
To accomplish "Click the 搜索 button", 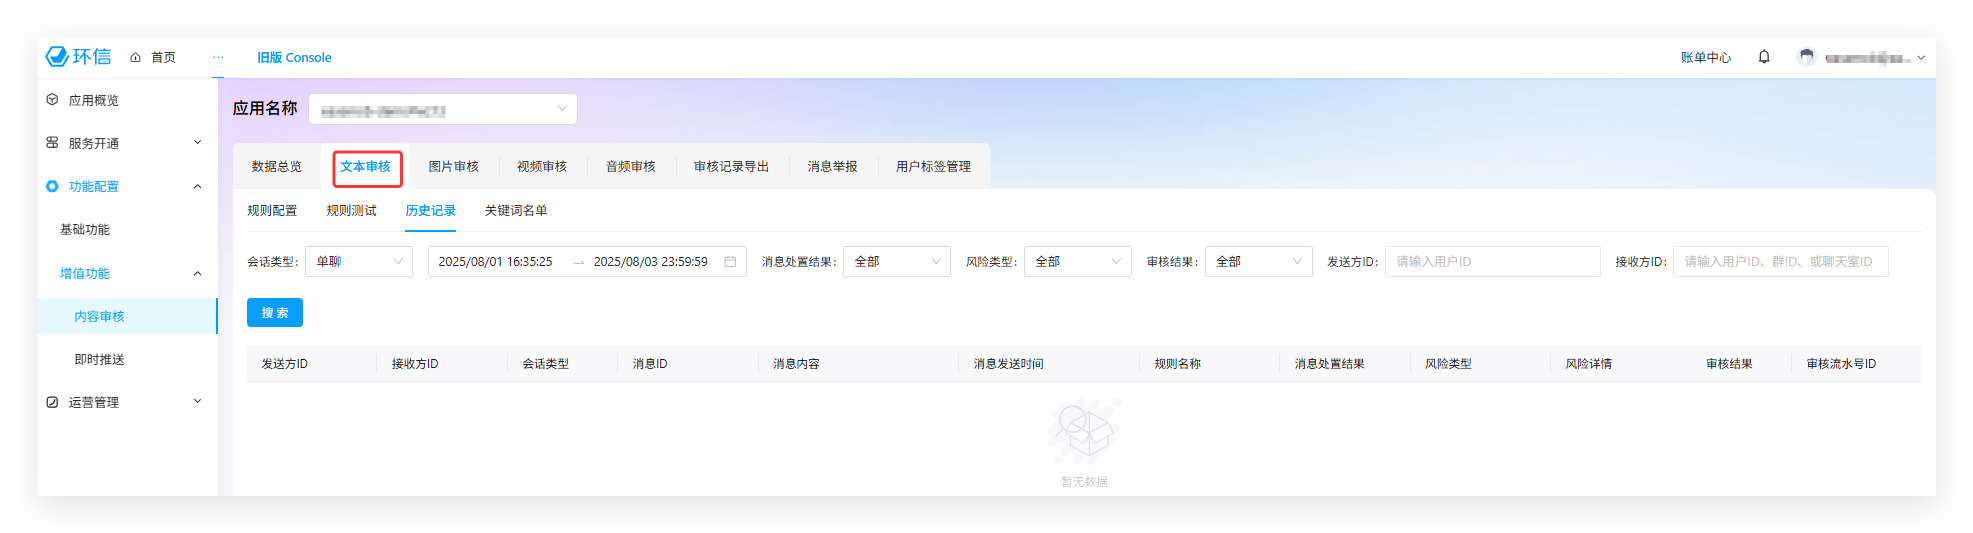I will tap(274, 313).
